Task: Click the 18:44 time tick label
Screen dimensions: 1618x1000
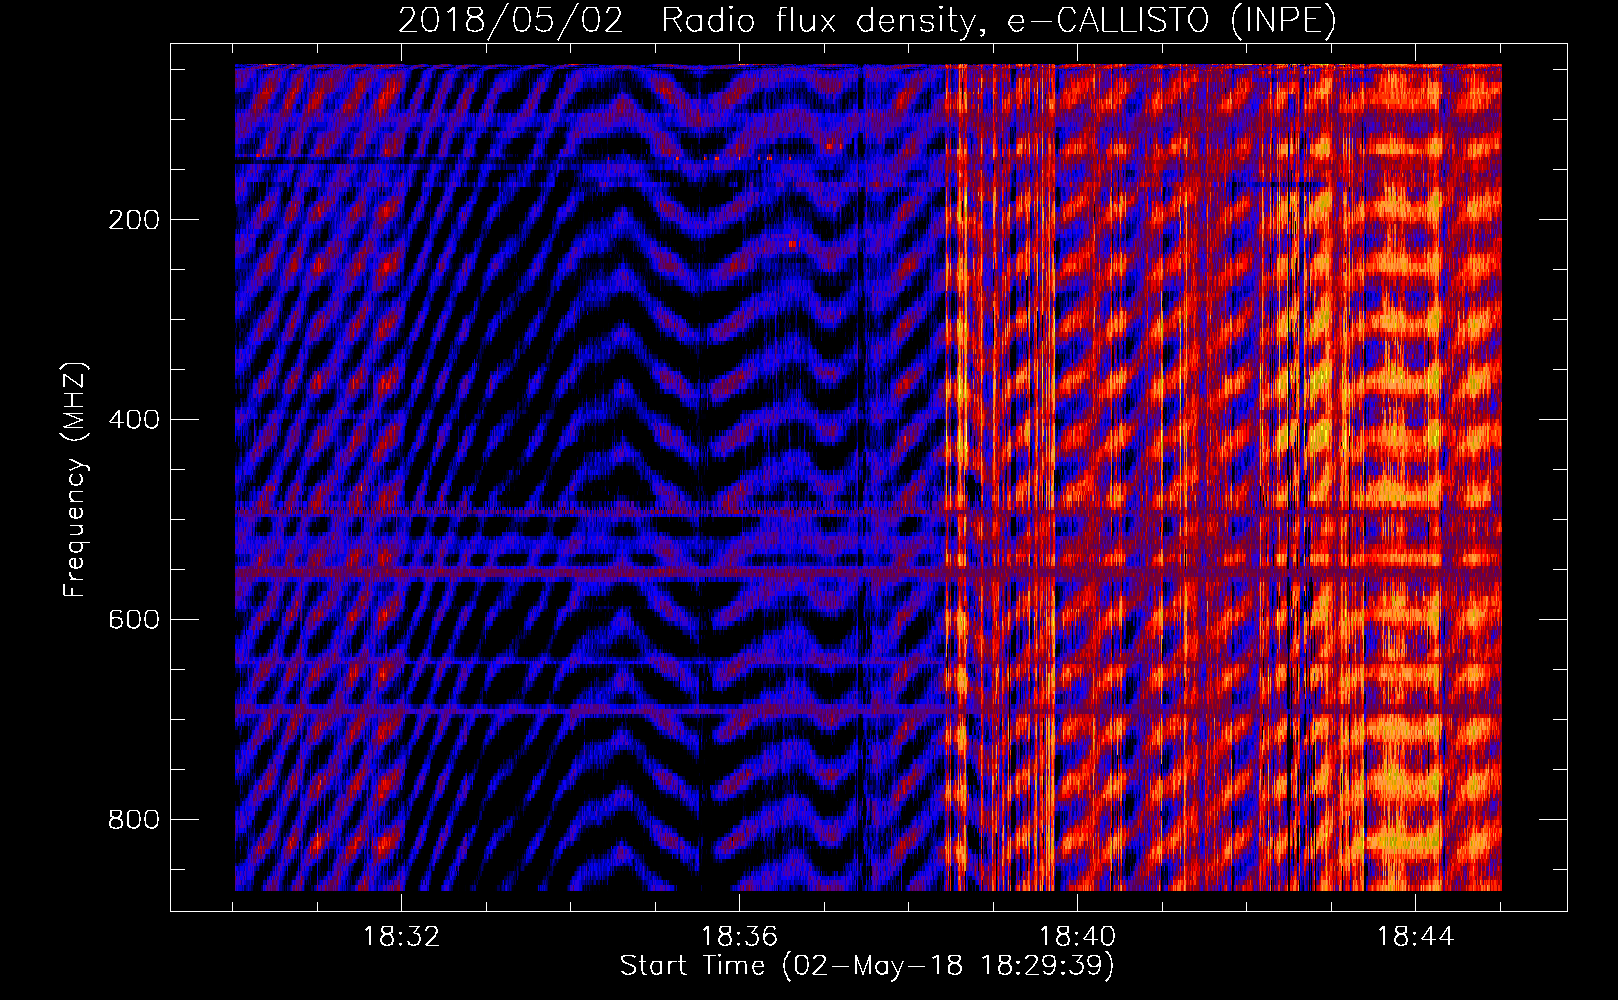Action: [x=1415, y=937]
